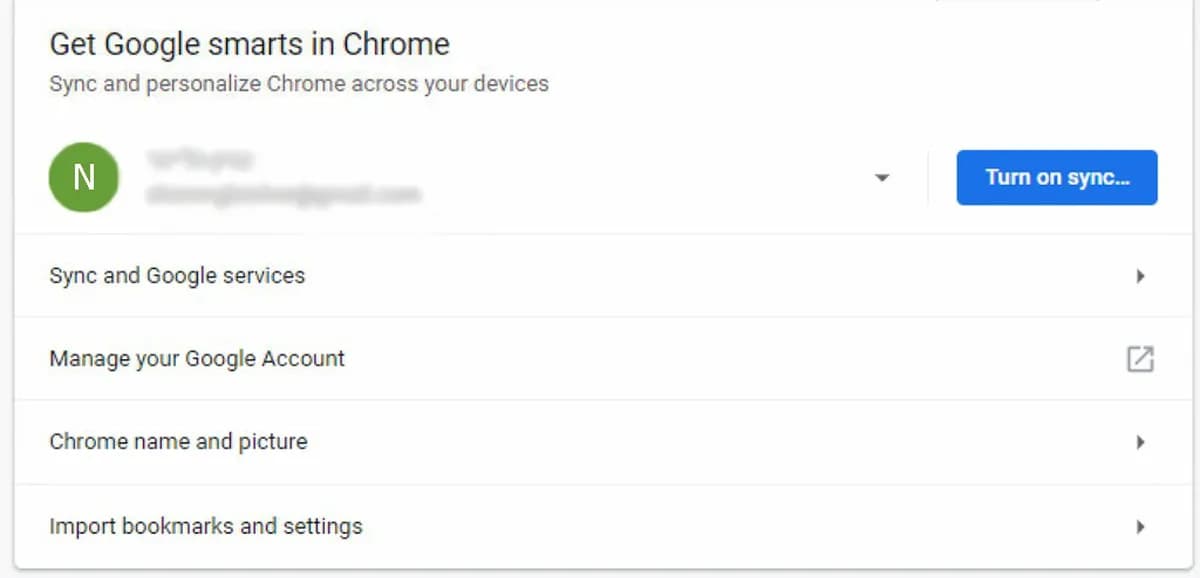Click the Get Google smarts in Chrome heading

click(x=249, y=44)
